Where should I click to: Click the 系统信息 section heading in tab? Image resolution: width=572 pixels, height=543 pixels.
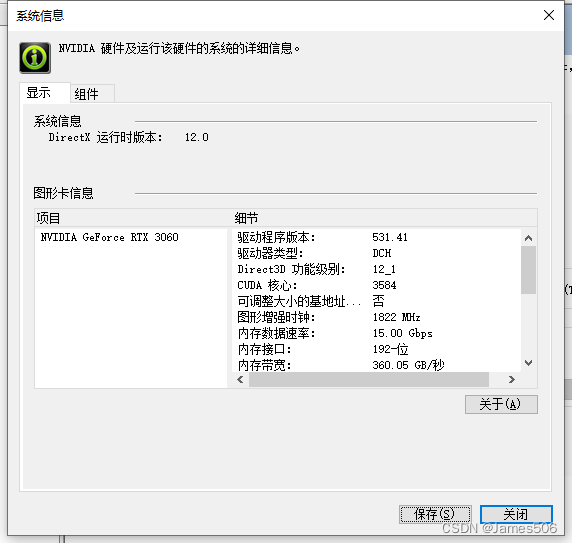(58, 121)
